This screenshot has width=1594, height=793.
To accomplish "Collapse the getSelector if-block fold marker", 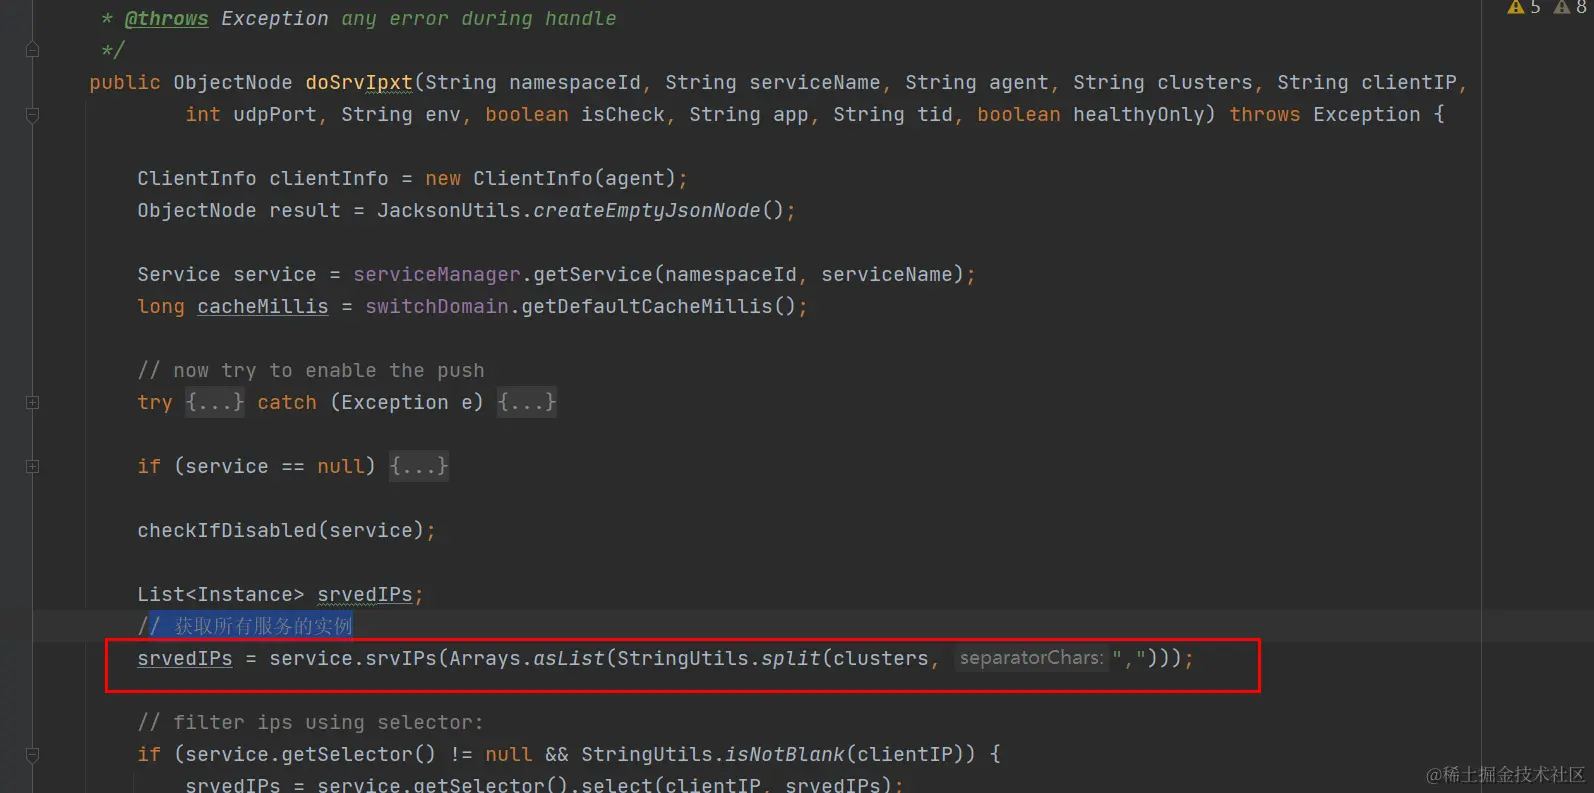I will [x=32, y=755].
